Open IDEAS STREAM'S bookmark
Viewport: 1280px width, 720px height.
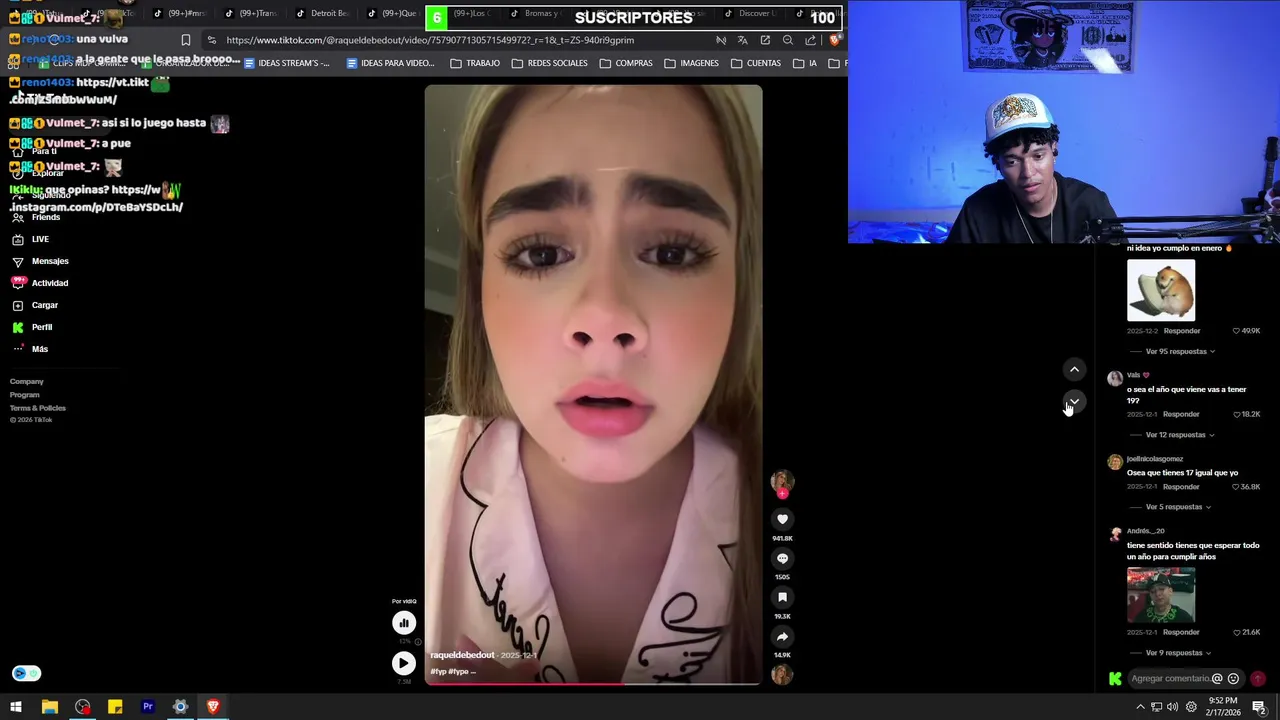coord(285,63)
